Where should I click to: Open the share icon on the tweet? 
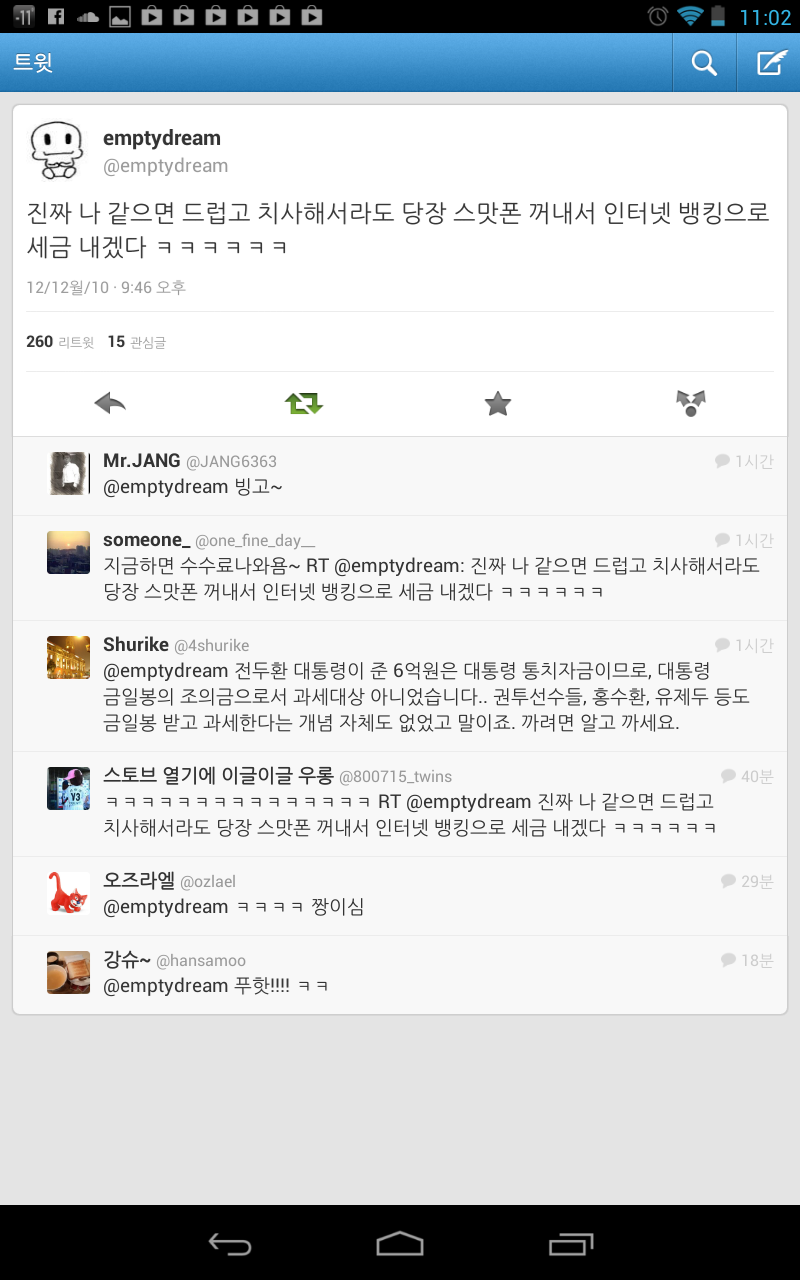[x=691, y=403]
